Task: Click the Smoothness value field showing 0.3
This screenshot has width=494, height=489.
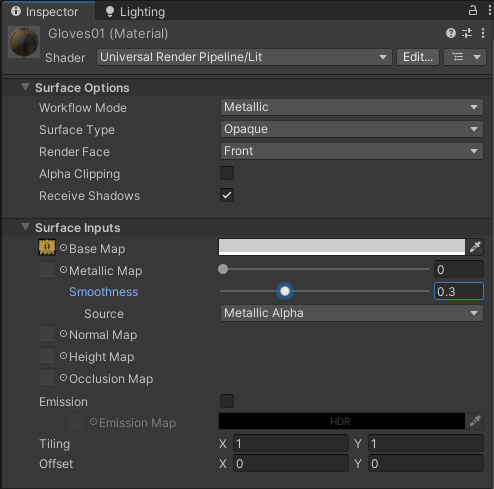Action: coord(459,291)
